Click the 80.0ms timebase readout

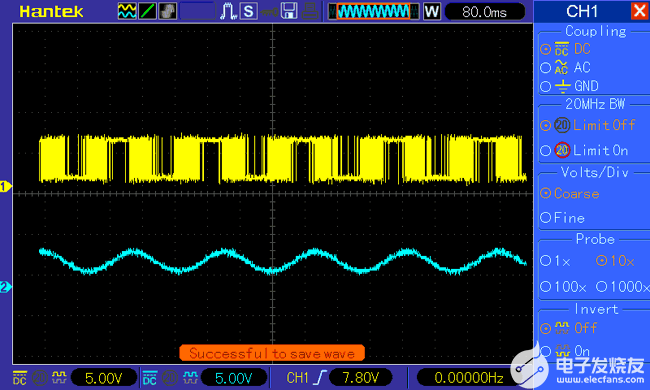[x=485, y=12]
